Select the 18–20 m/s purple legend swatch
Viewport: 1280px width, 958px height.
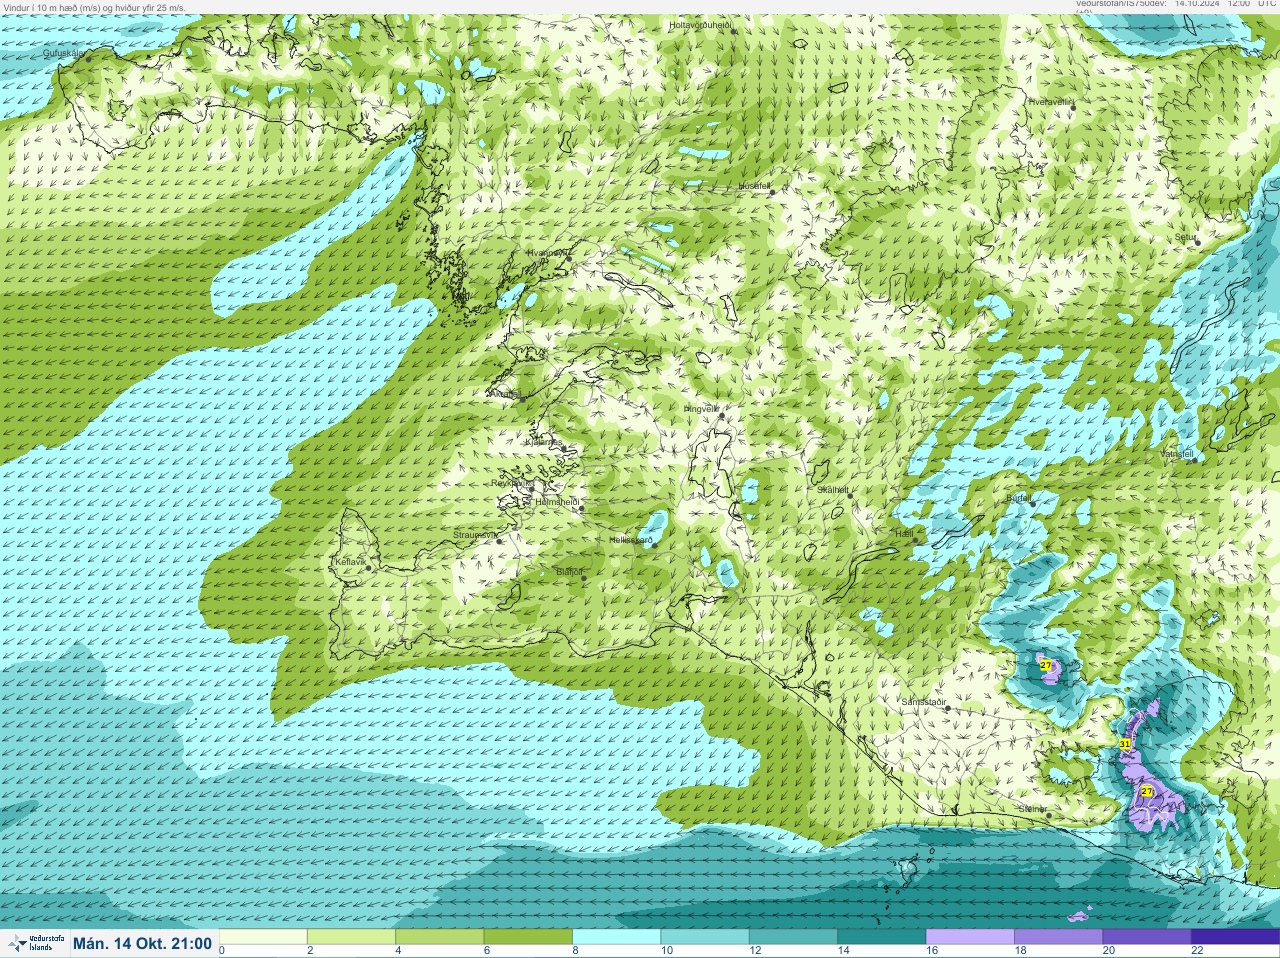pos(1058,937)
